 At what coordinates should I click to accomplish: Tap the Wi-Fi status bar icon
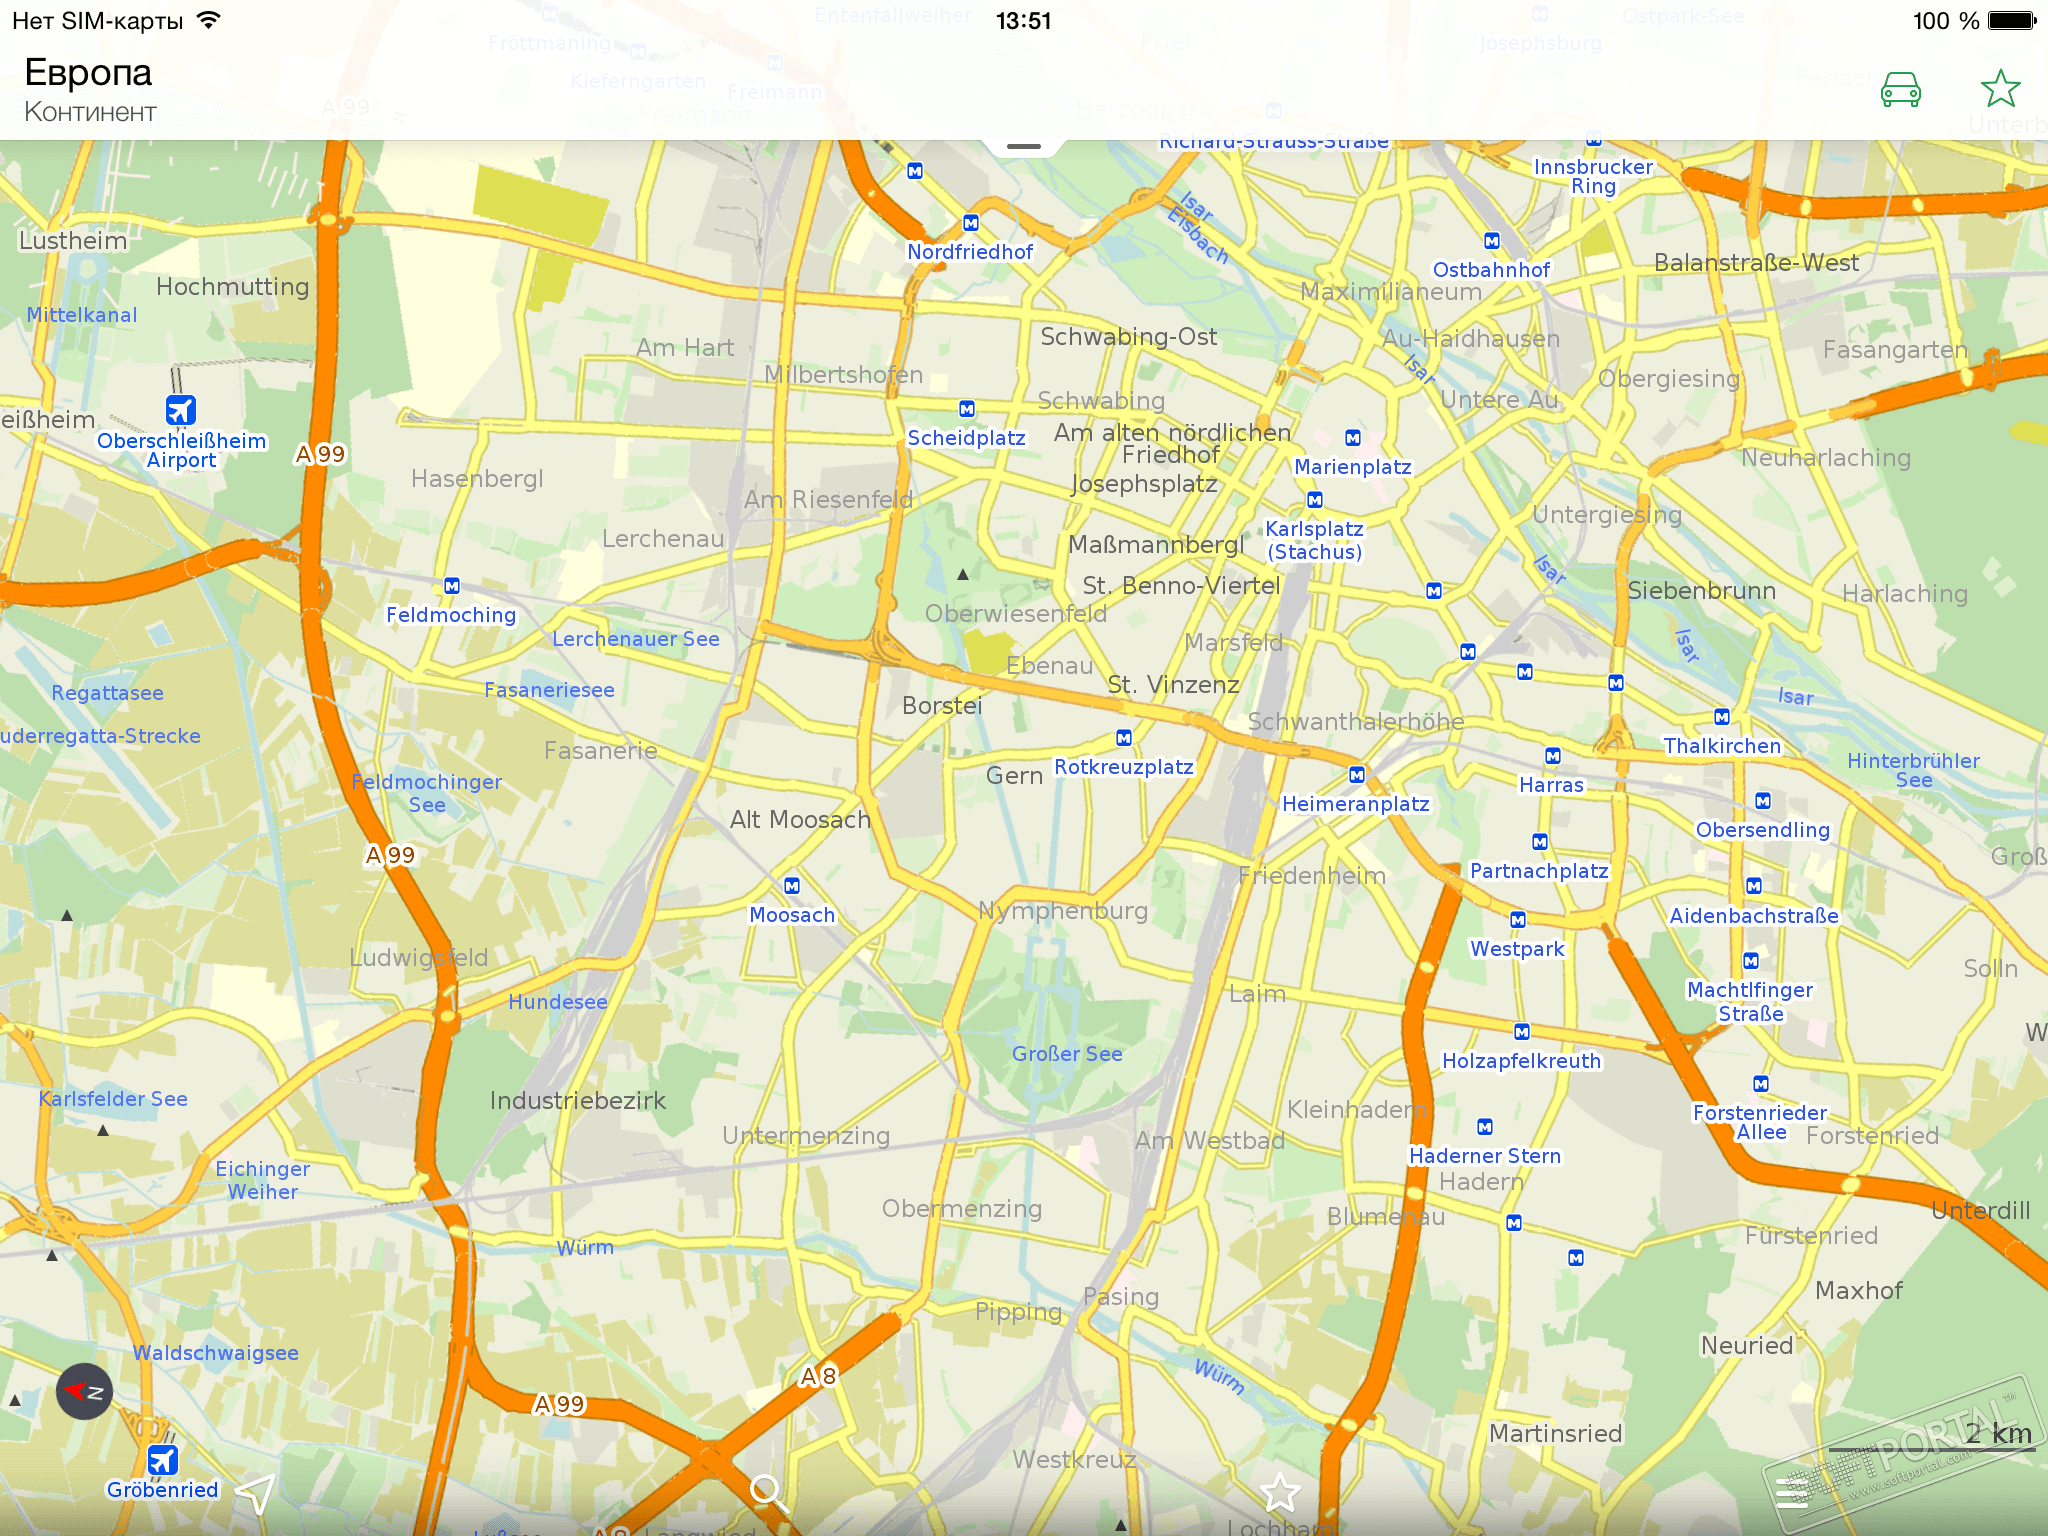click(208, 20)
